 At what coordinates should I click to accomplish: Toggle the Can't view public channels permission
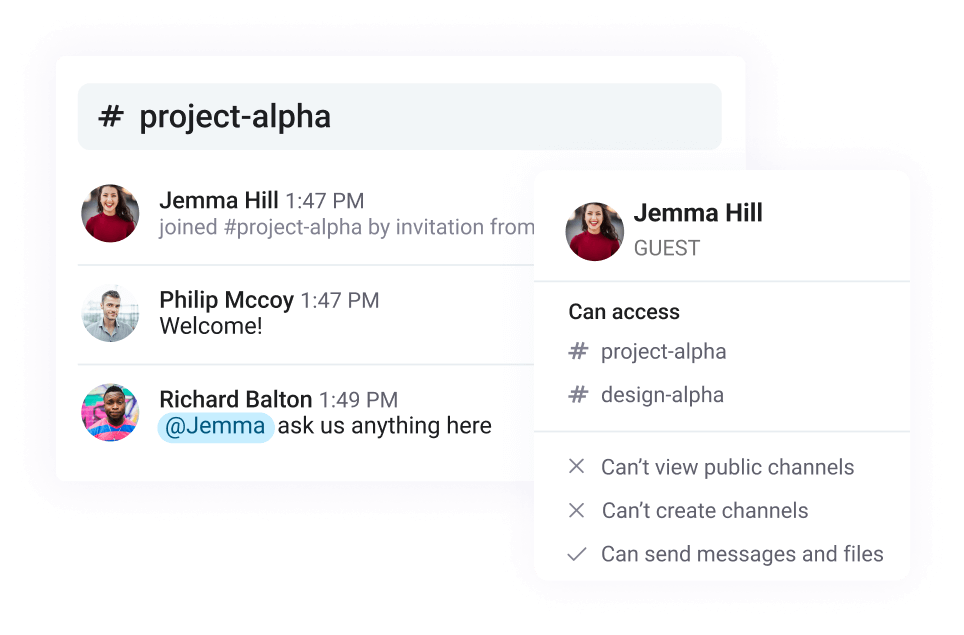[x=726, y=466]
